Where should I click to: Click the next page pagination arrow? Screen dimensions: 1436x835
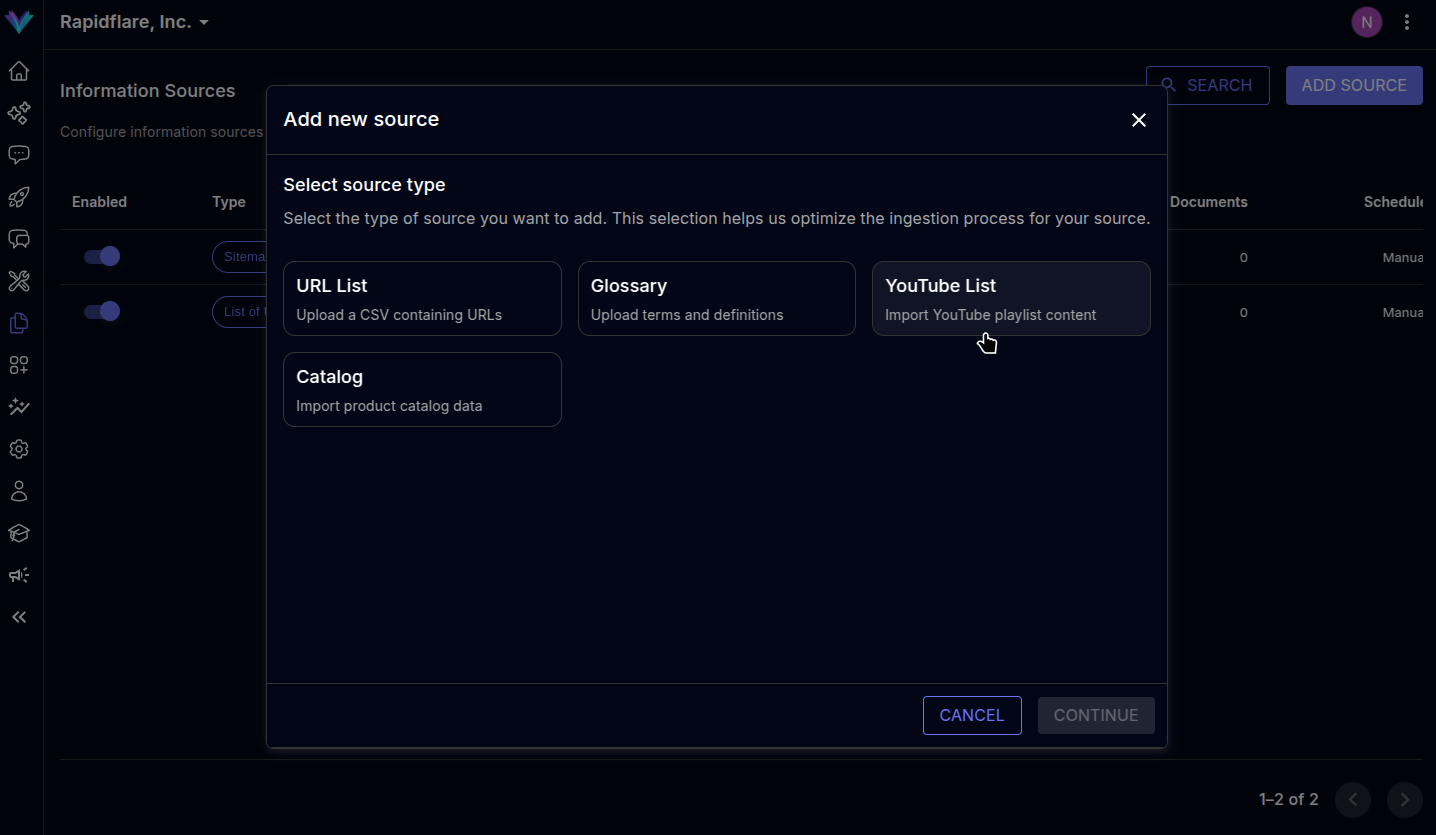pyautogui.click(x=1404, y=800)
